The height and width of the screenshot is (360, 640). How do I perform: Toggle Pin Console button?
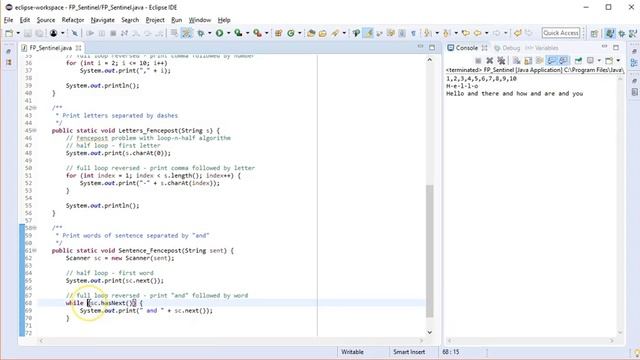click(578, 60)
